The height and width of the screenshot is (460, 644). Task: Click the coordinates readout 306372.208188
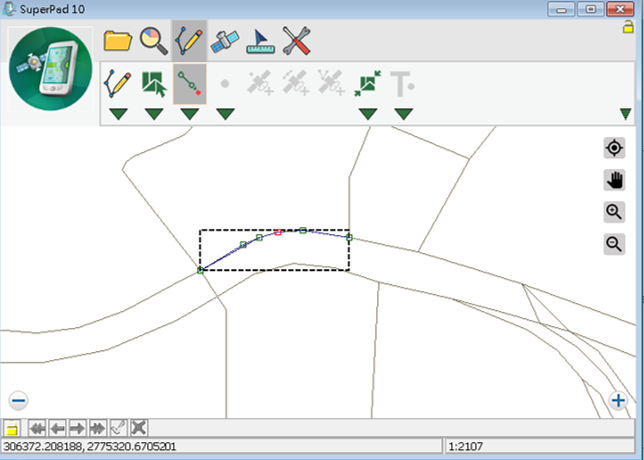(x=90, y=446)
